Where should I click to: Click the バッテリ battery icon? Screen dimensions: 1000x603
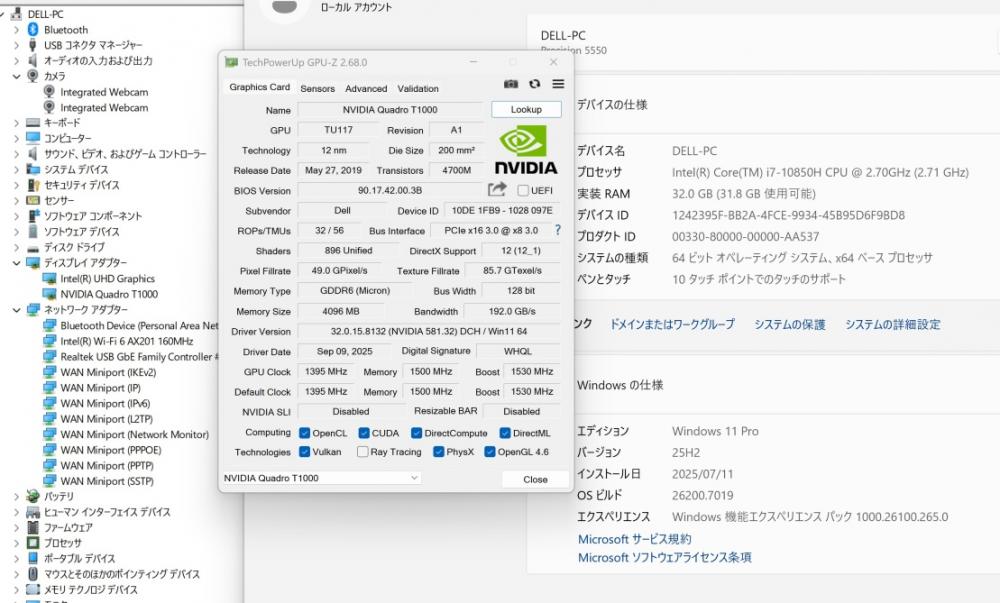tap(33, 496)
